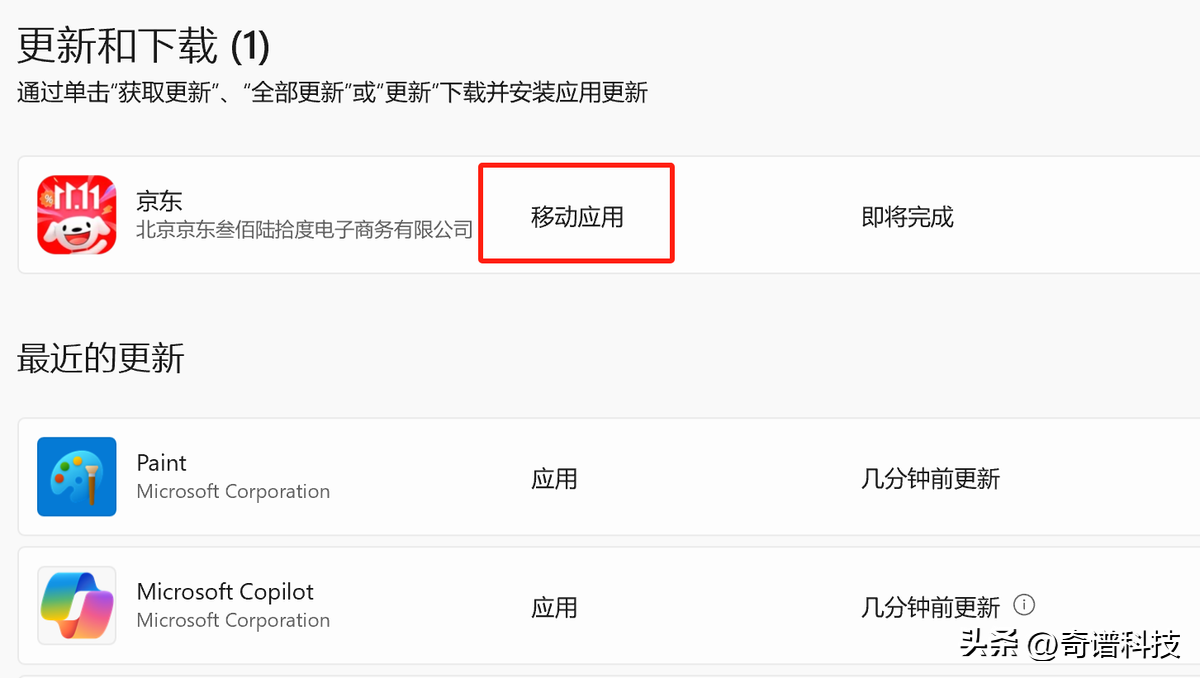Click the highlighted 移动应用 label
The image size is (1200, 678).
tap(577, 216)
